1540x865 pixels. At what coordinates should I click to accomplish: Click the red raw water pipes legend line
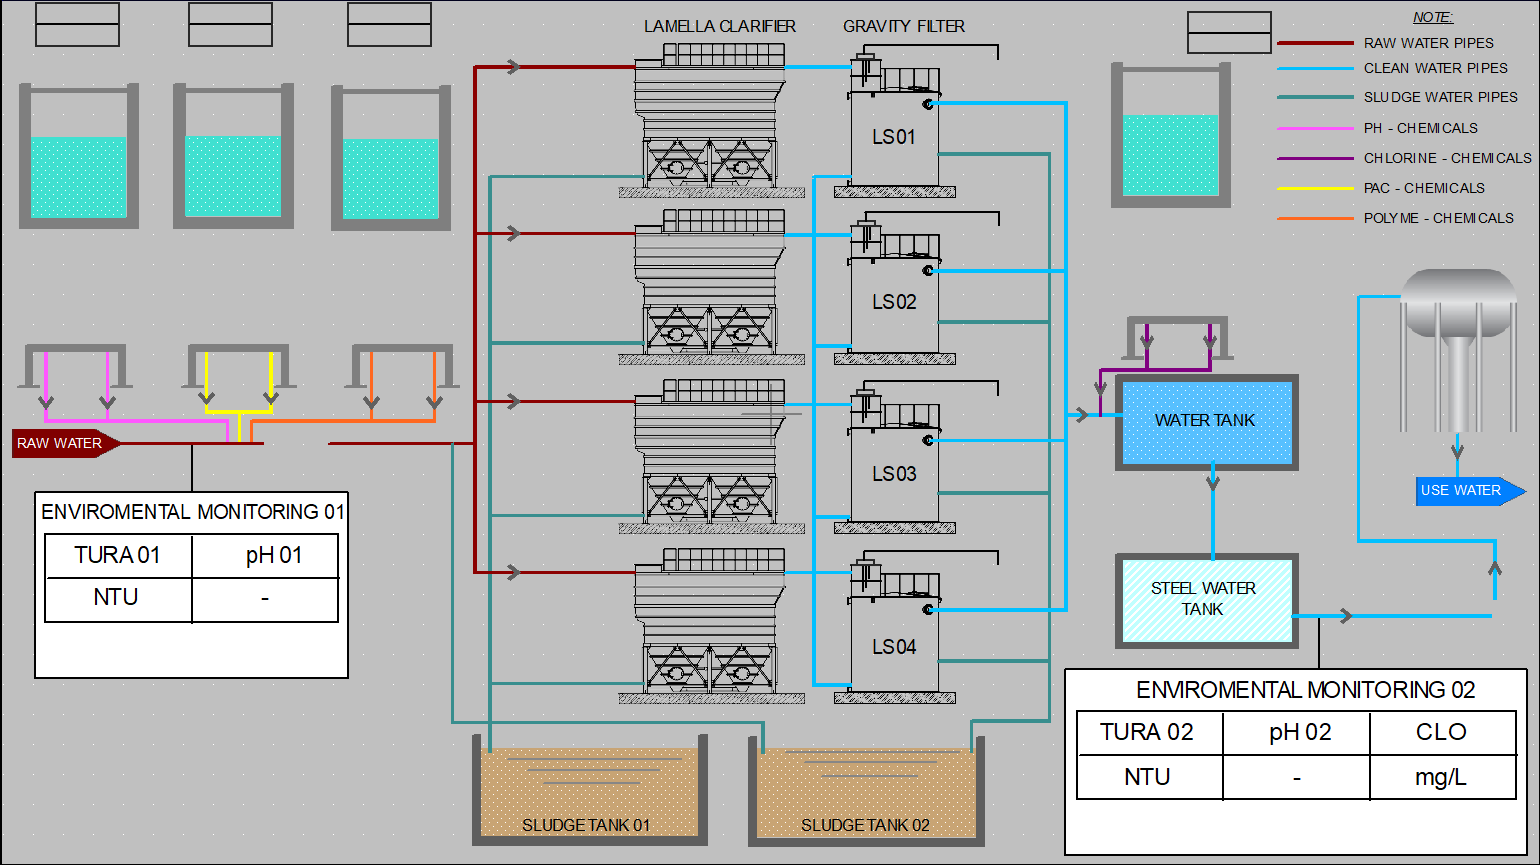pos(1314,43)
